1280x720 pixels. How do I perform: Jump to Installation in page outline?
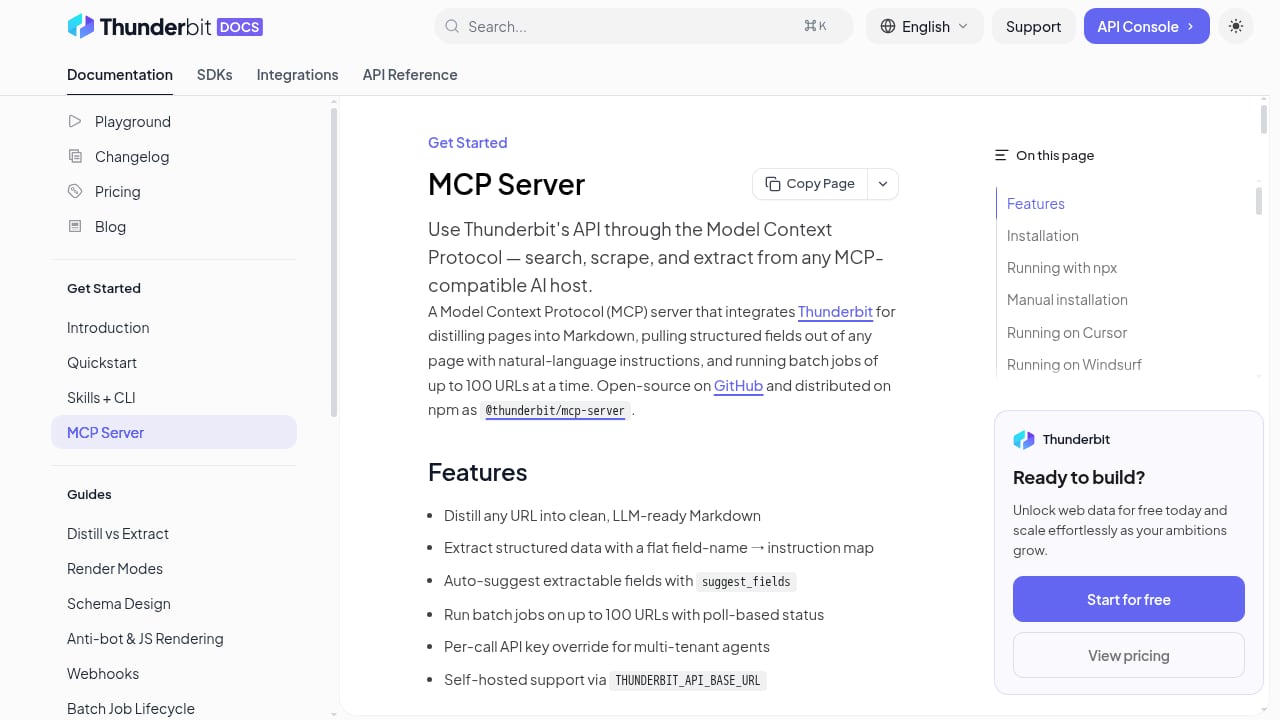tap(1042, 235)
